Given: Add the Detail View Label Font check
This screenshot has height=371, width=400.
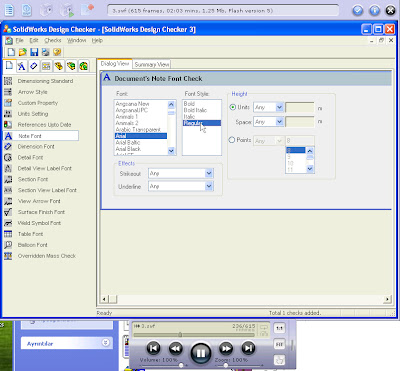Looking at the screenshot, I should click(45, 168).
